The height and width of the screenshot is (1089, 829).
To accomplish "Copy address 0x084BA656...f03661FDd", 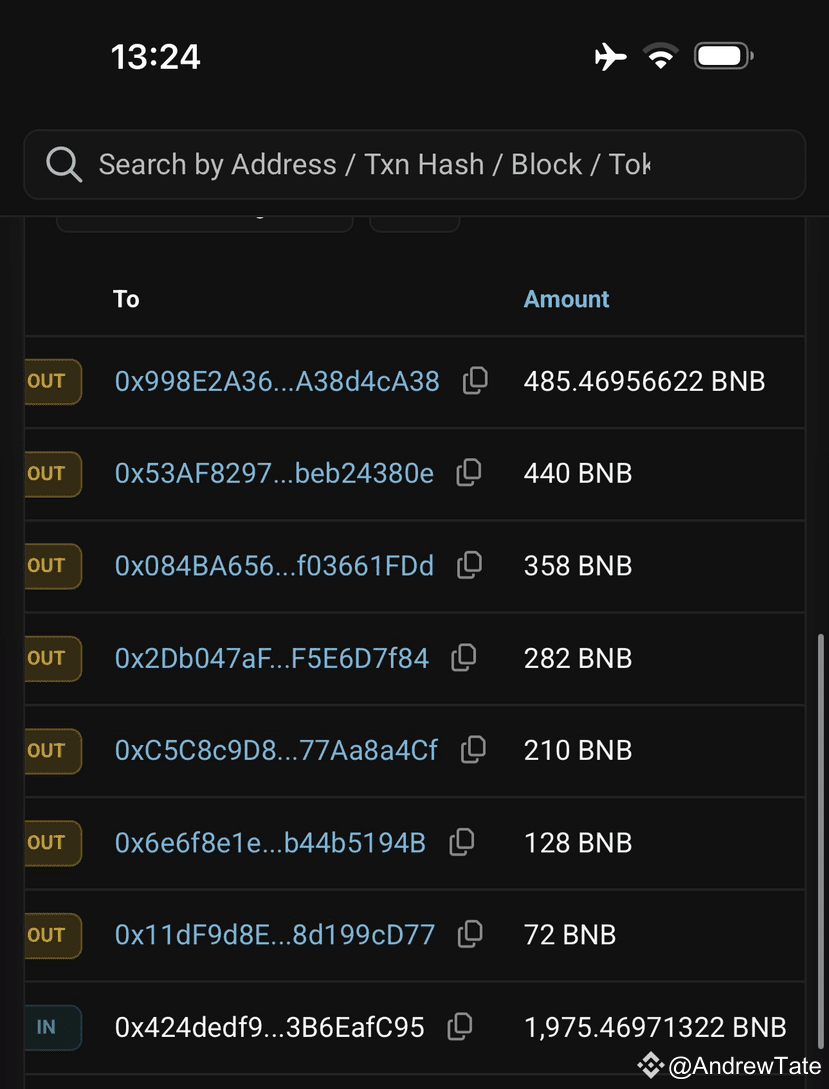I will click(470, 565).
